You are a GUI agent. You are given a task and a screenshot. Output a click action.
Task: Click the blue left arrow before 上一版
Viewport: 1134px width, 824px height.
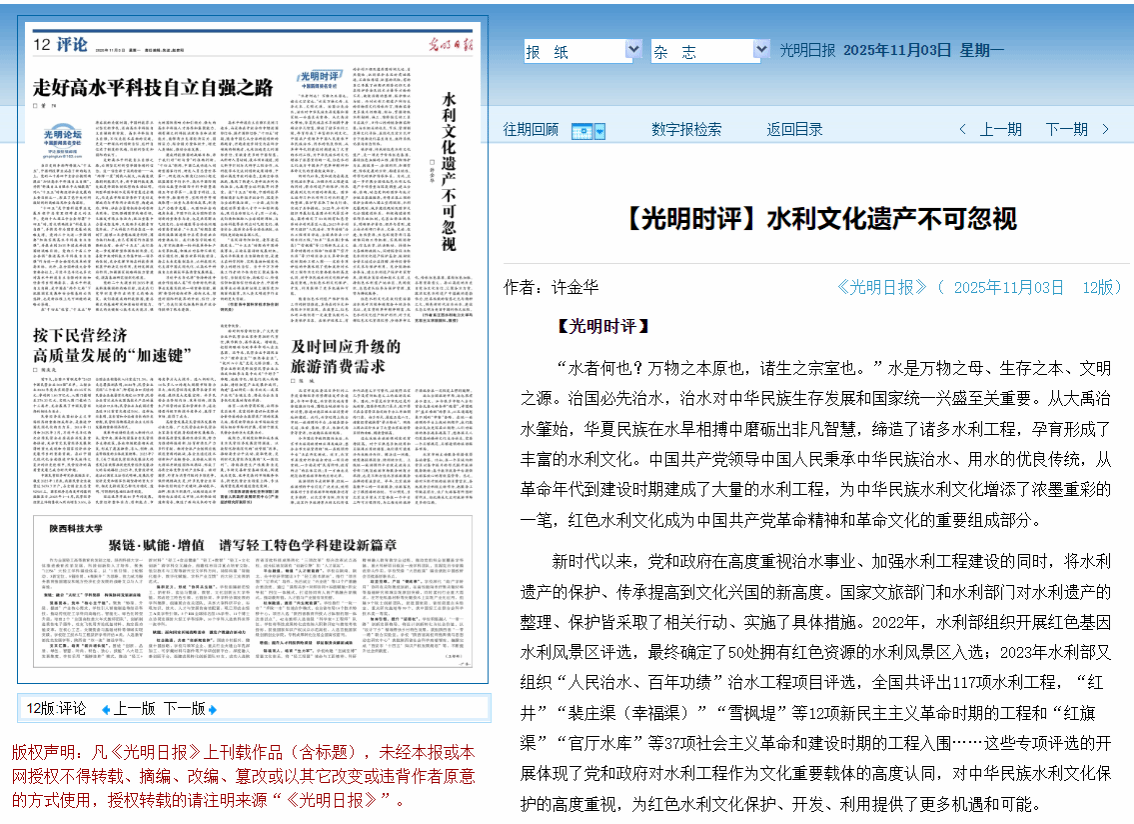click(105, 709)
